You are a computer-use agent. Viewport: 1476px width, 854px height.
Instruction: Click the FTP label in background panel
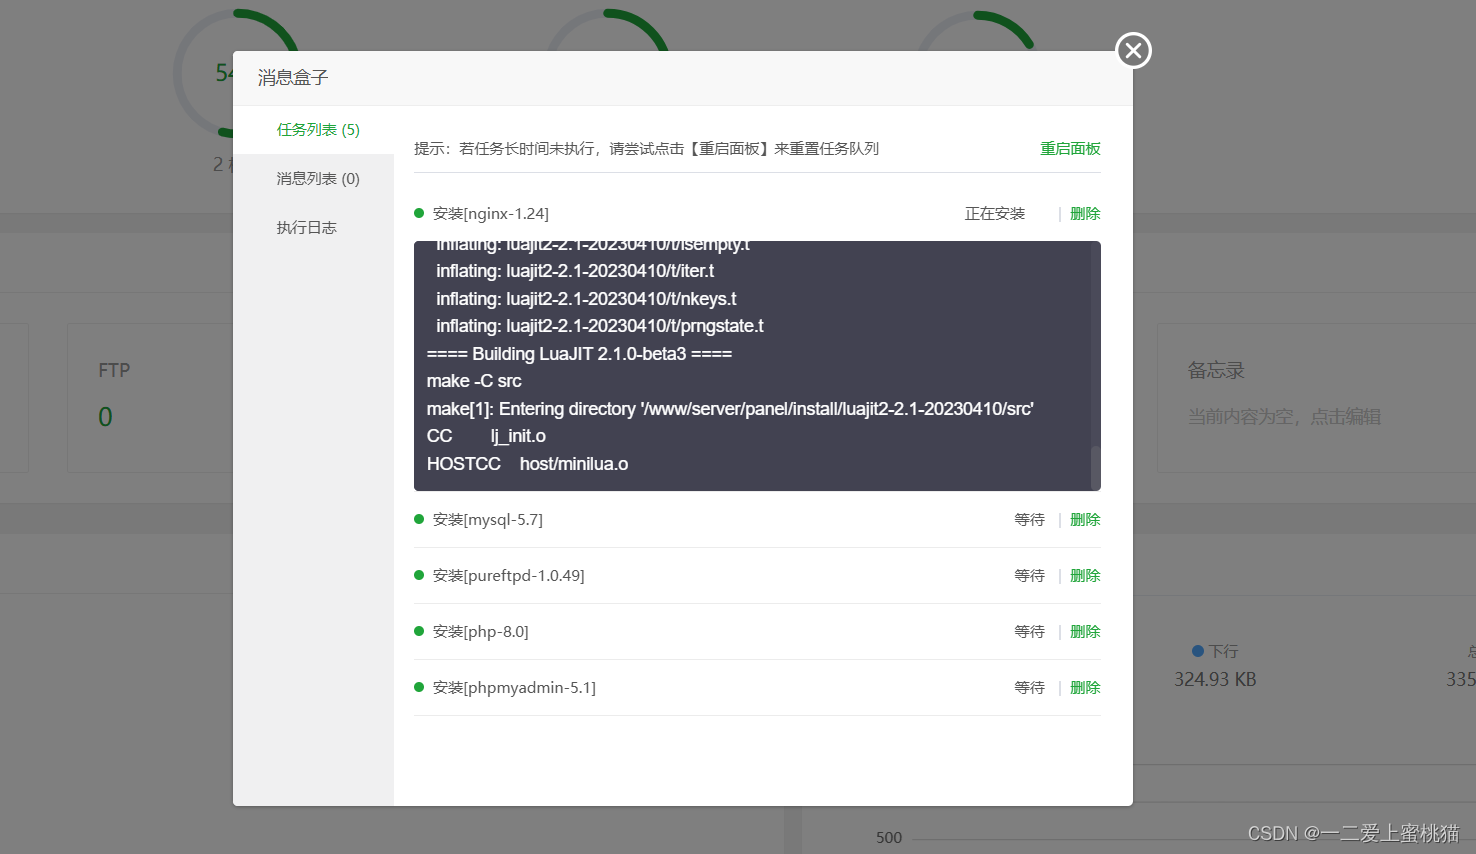[x=114, y=371]
